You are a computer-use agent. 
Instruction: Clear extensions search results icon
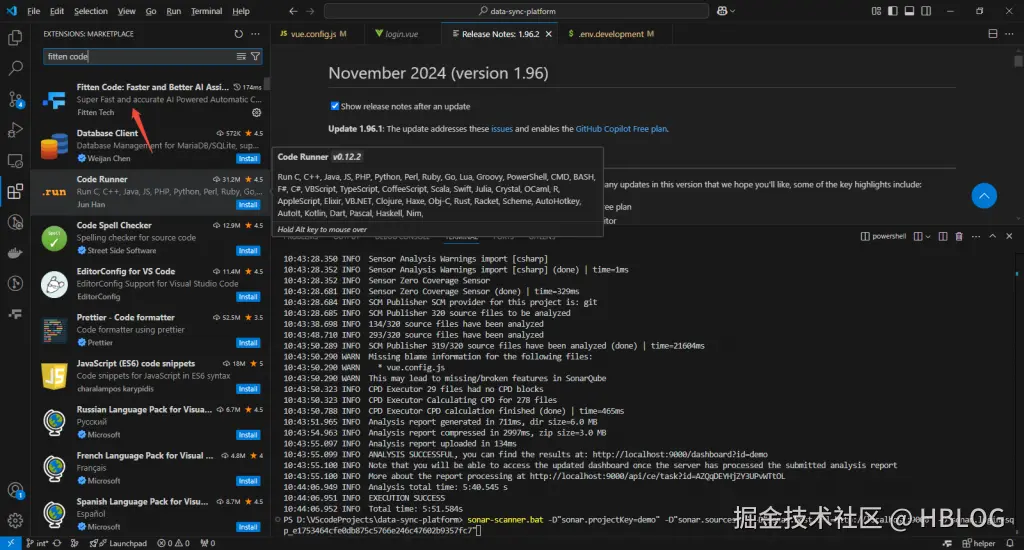pos(241,57)
